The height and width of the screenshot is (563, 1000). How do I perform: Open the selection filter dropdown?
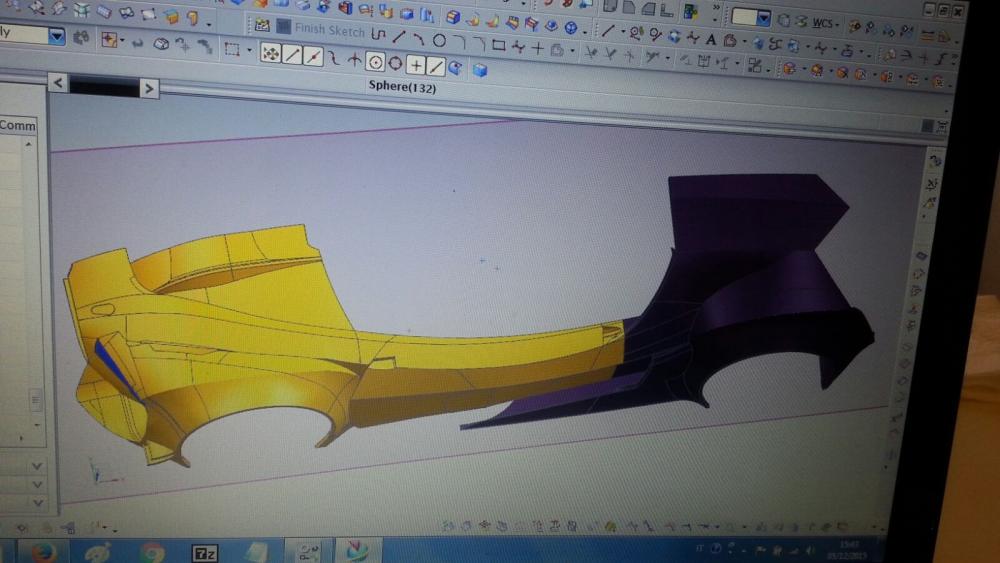click(x=56, y=36)
